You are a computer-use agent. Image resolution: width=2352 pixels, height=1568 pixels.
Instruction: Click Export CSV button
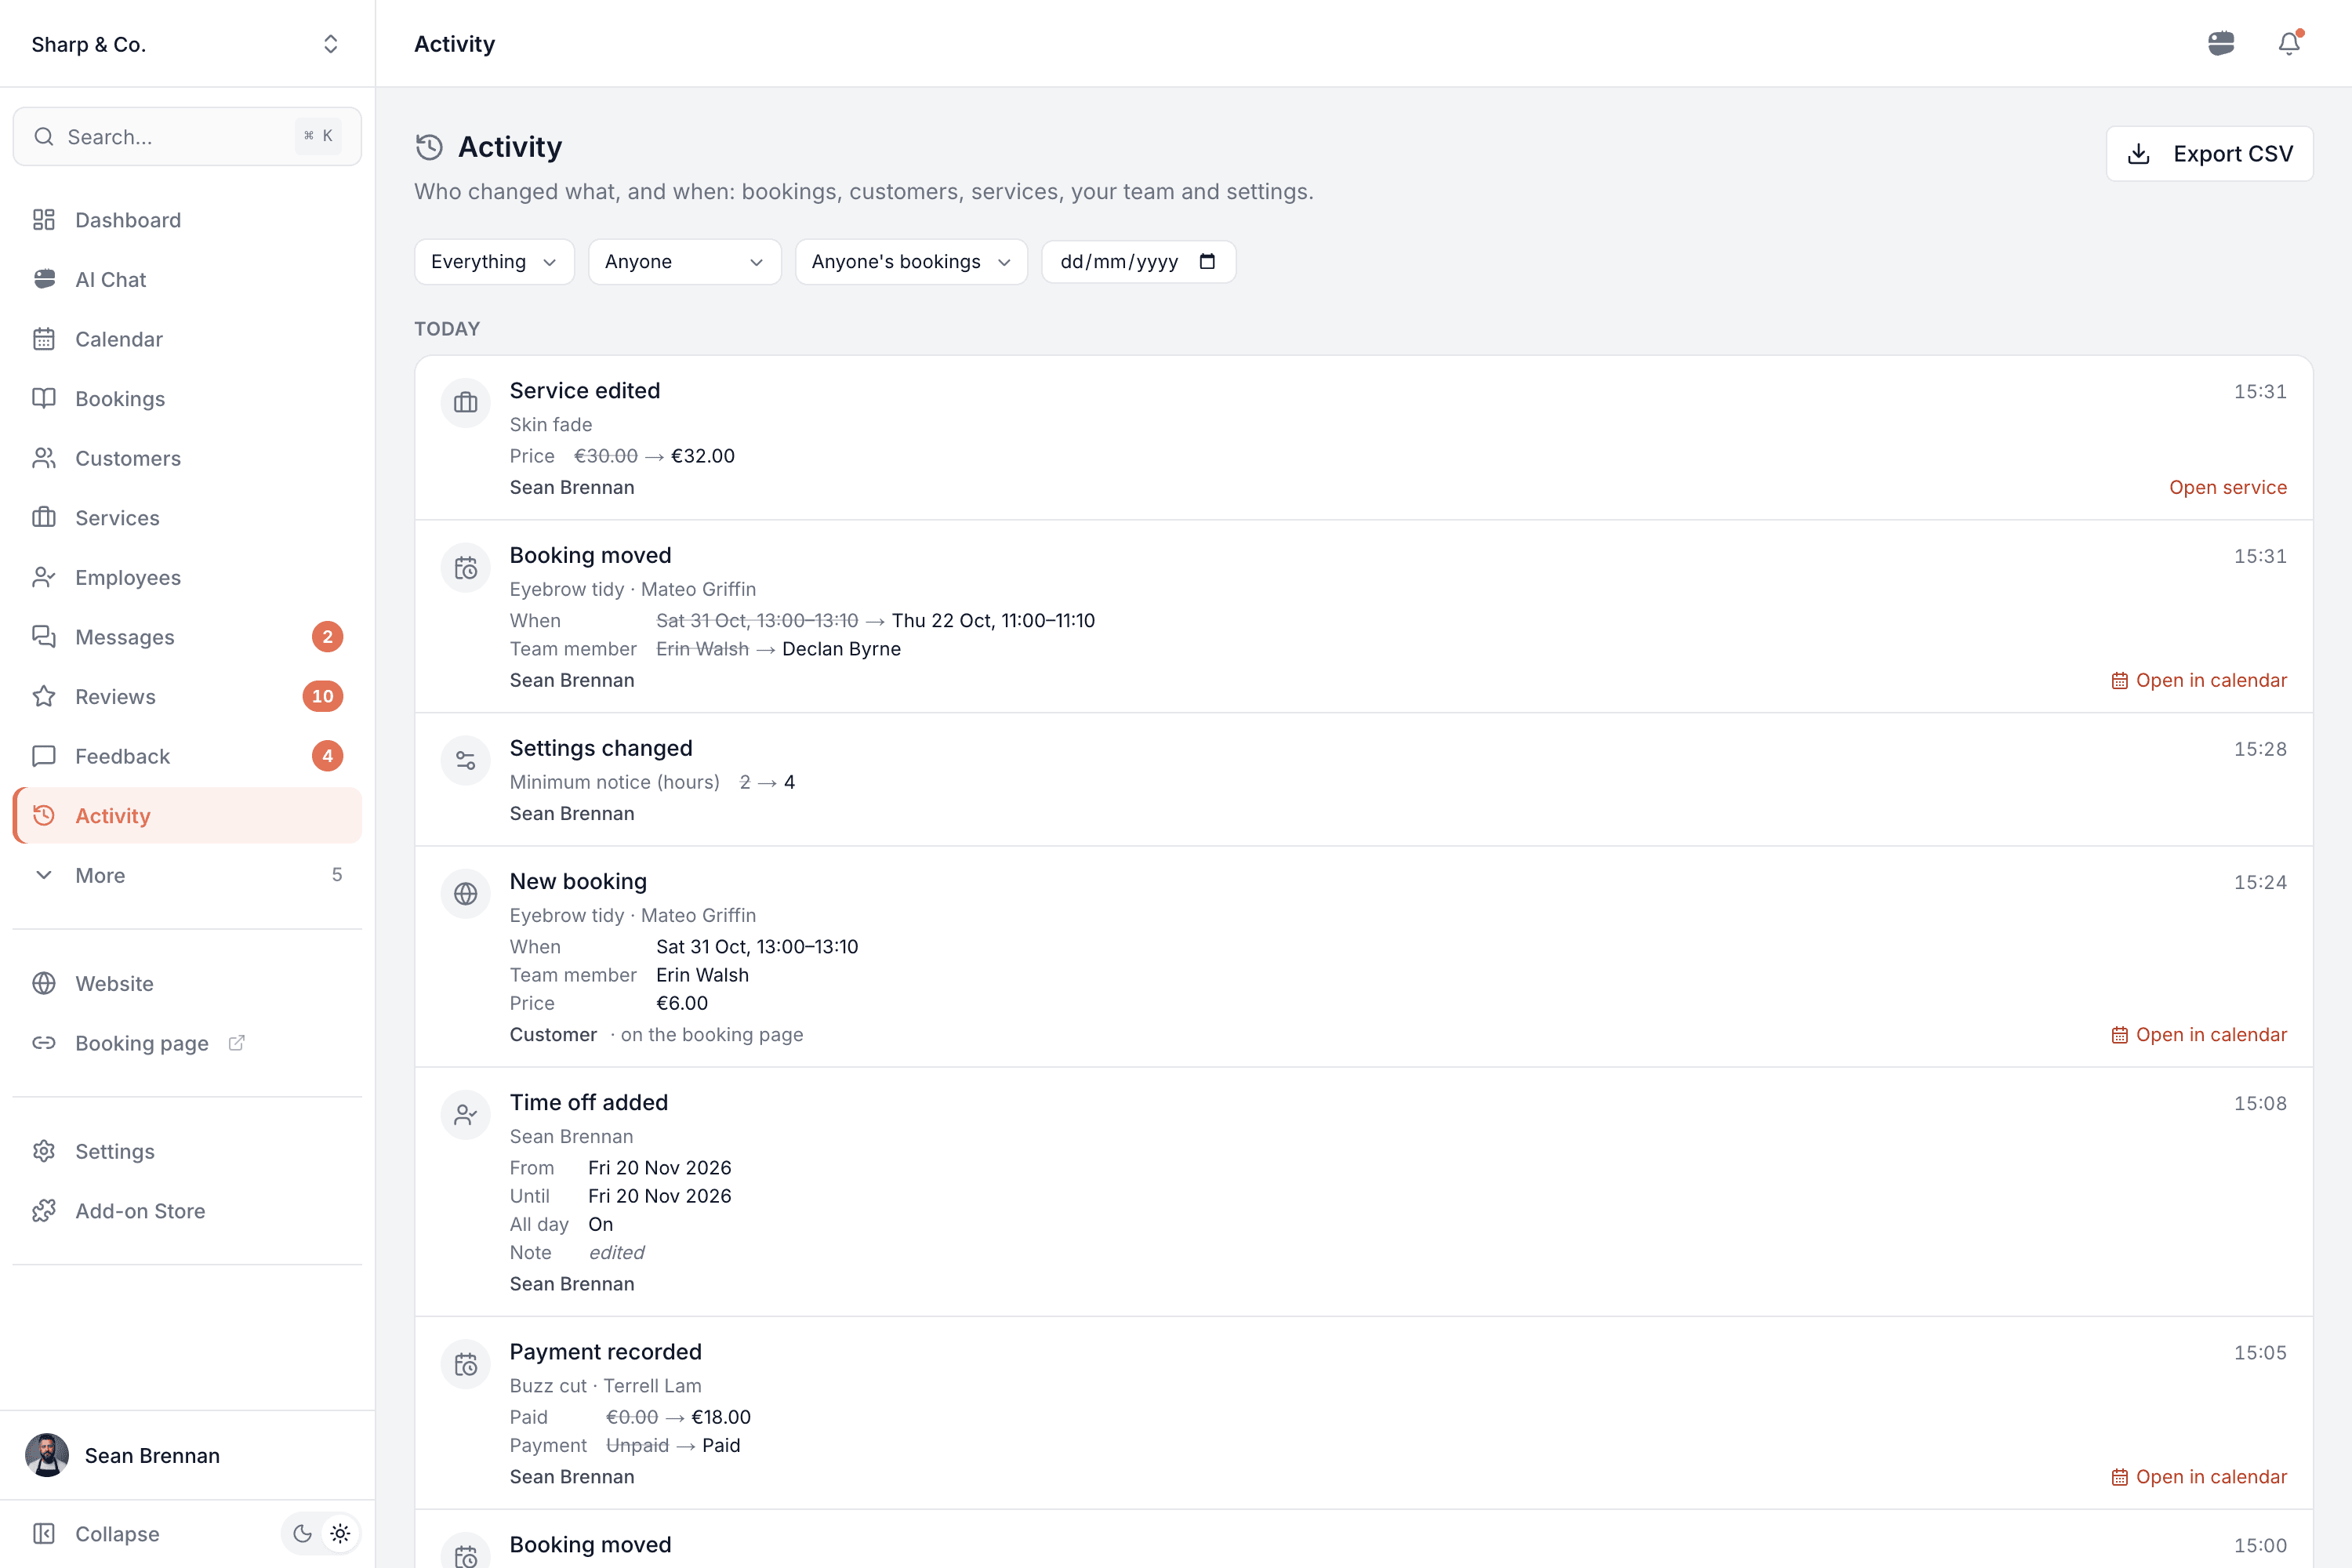pyautogui.click(x=2209, y=153)
